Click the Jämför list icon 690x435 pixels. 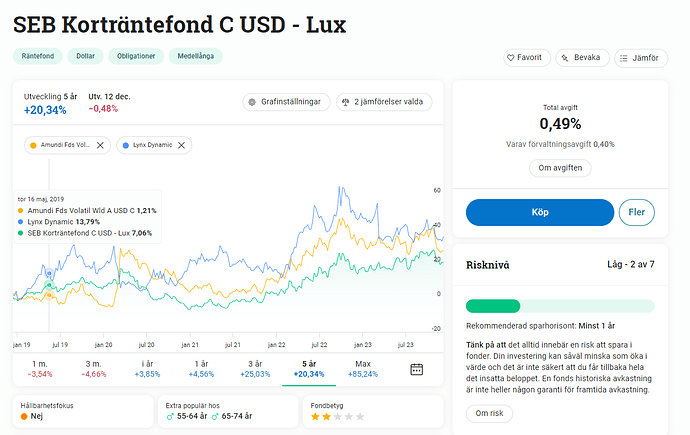(624, 58)
